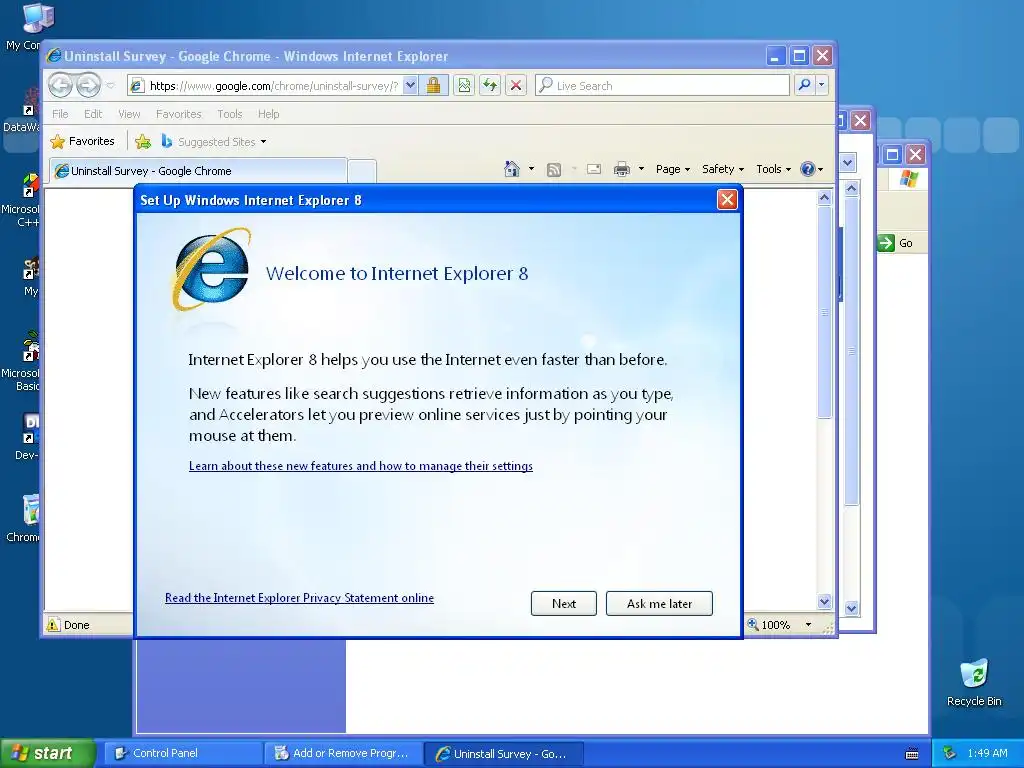This screenshot has height=768, width=1024.
Task: Open Learn about these new features link
Action: 360,466
